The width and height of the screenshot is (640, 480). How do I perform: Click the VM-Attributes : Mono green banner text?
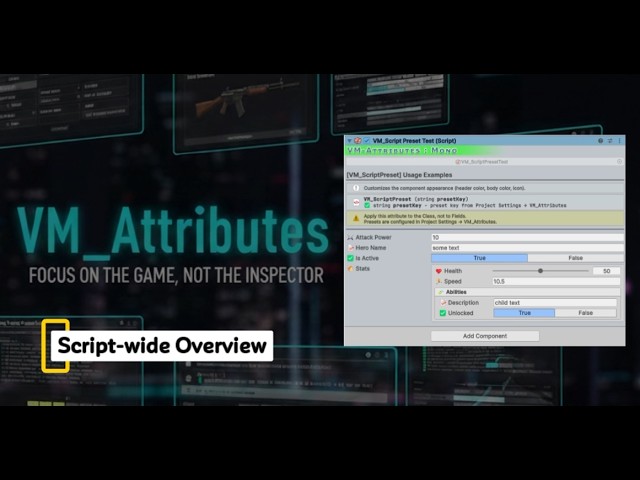[x=402, y=151]
